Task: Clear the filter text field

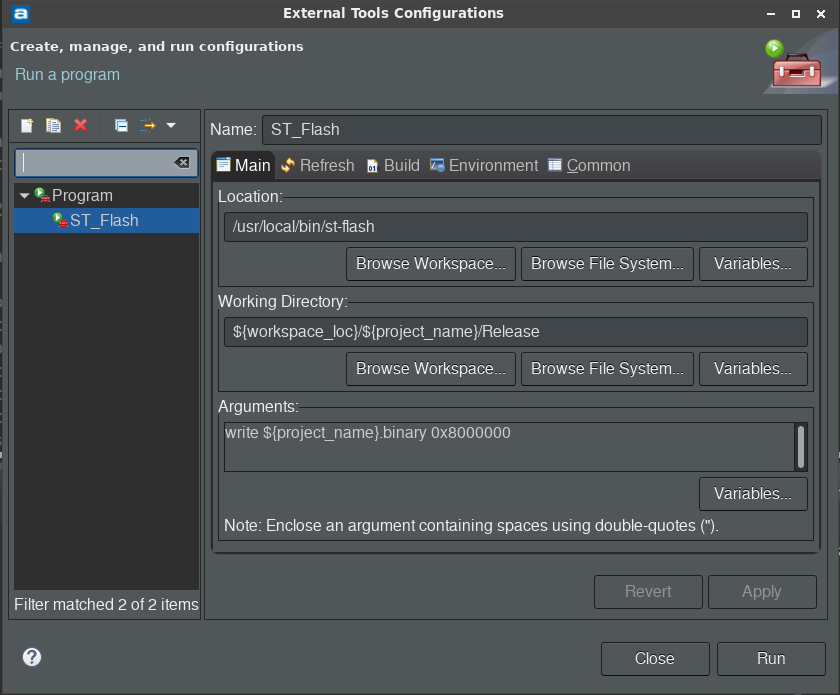Action: 182,163
